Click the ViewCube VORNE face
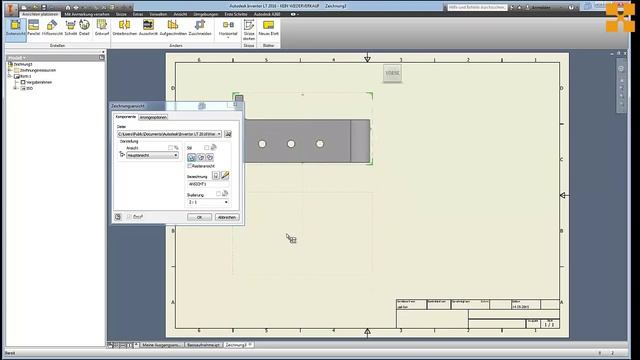The image size is (640, 360). point(392,73)
